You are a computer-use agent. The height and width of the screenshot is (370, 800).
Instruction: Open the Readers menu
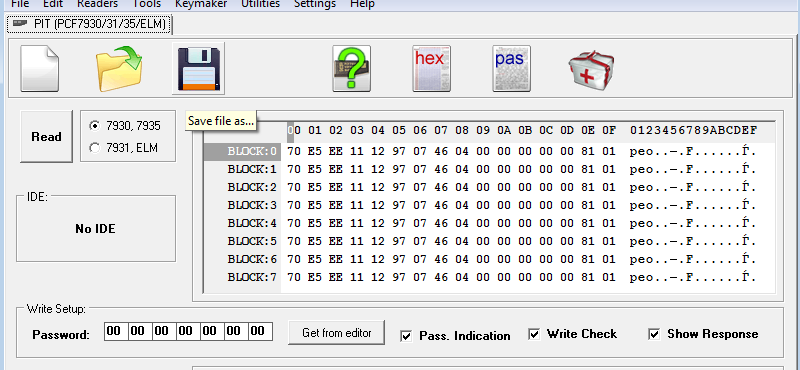97,4
